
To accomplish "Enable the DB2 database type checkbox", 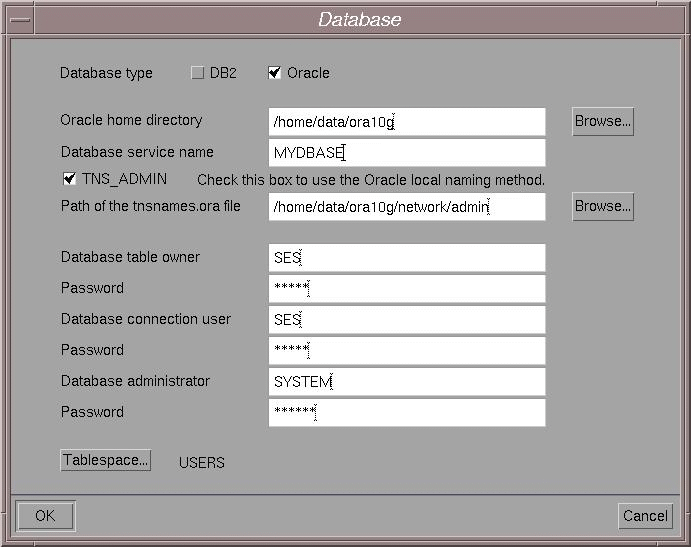I will [198, 73].
